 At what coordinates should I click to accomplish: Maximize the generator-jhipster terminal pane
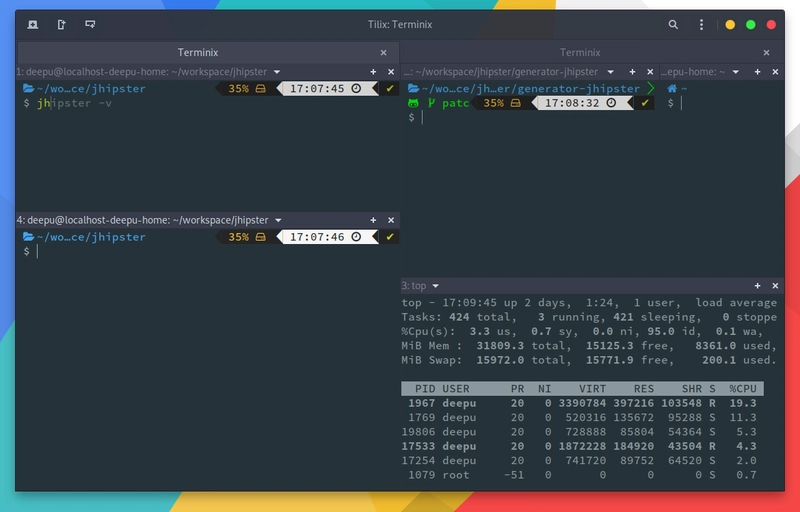pyautogui.click(x=633, y=72)
